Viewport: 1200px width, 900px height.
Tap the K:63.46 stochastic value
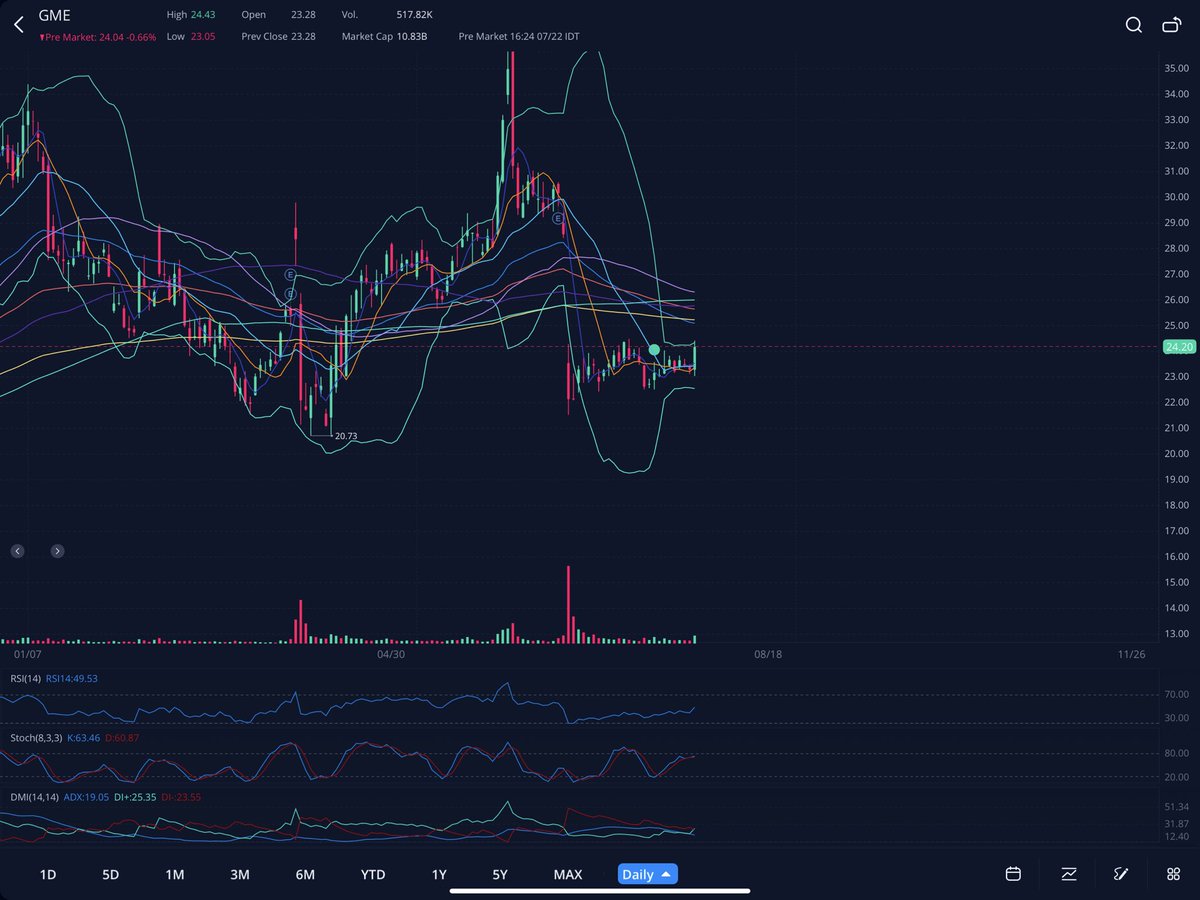point(83,737)
